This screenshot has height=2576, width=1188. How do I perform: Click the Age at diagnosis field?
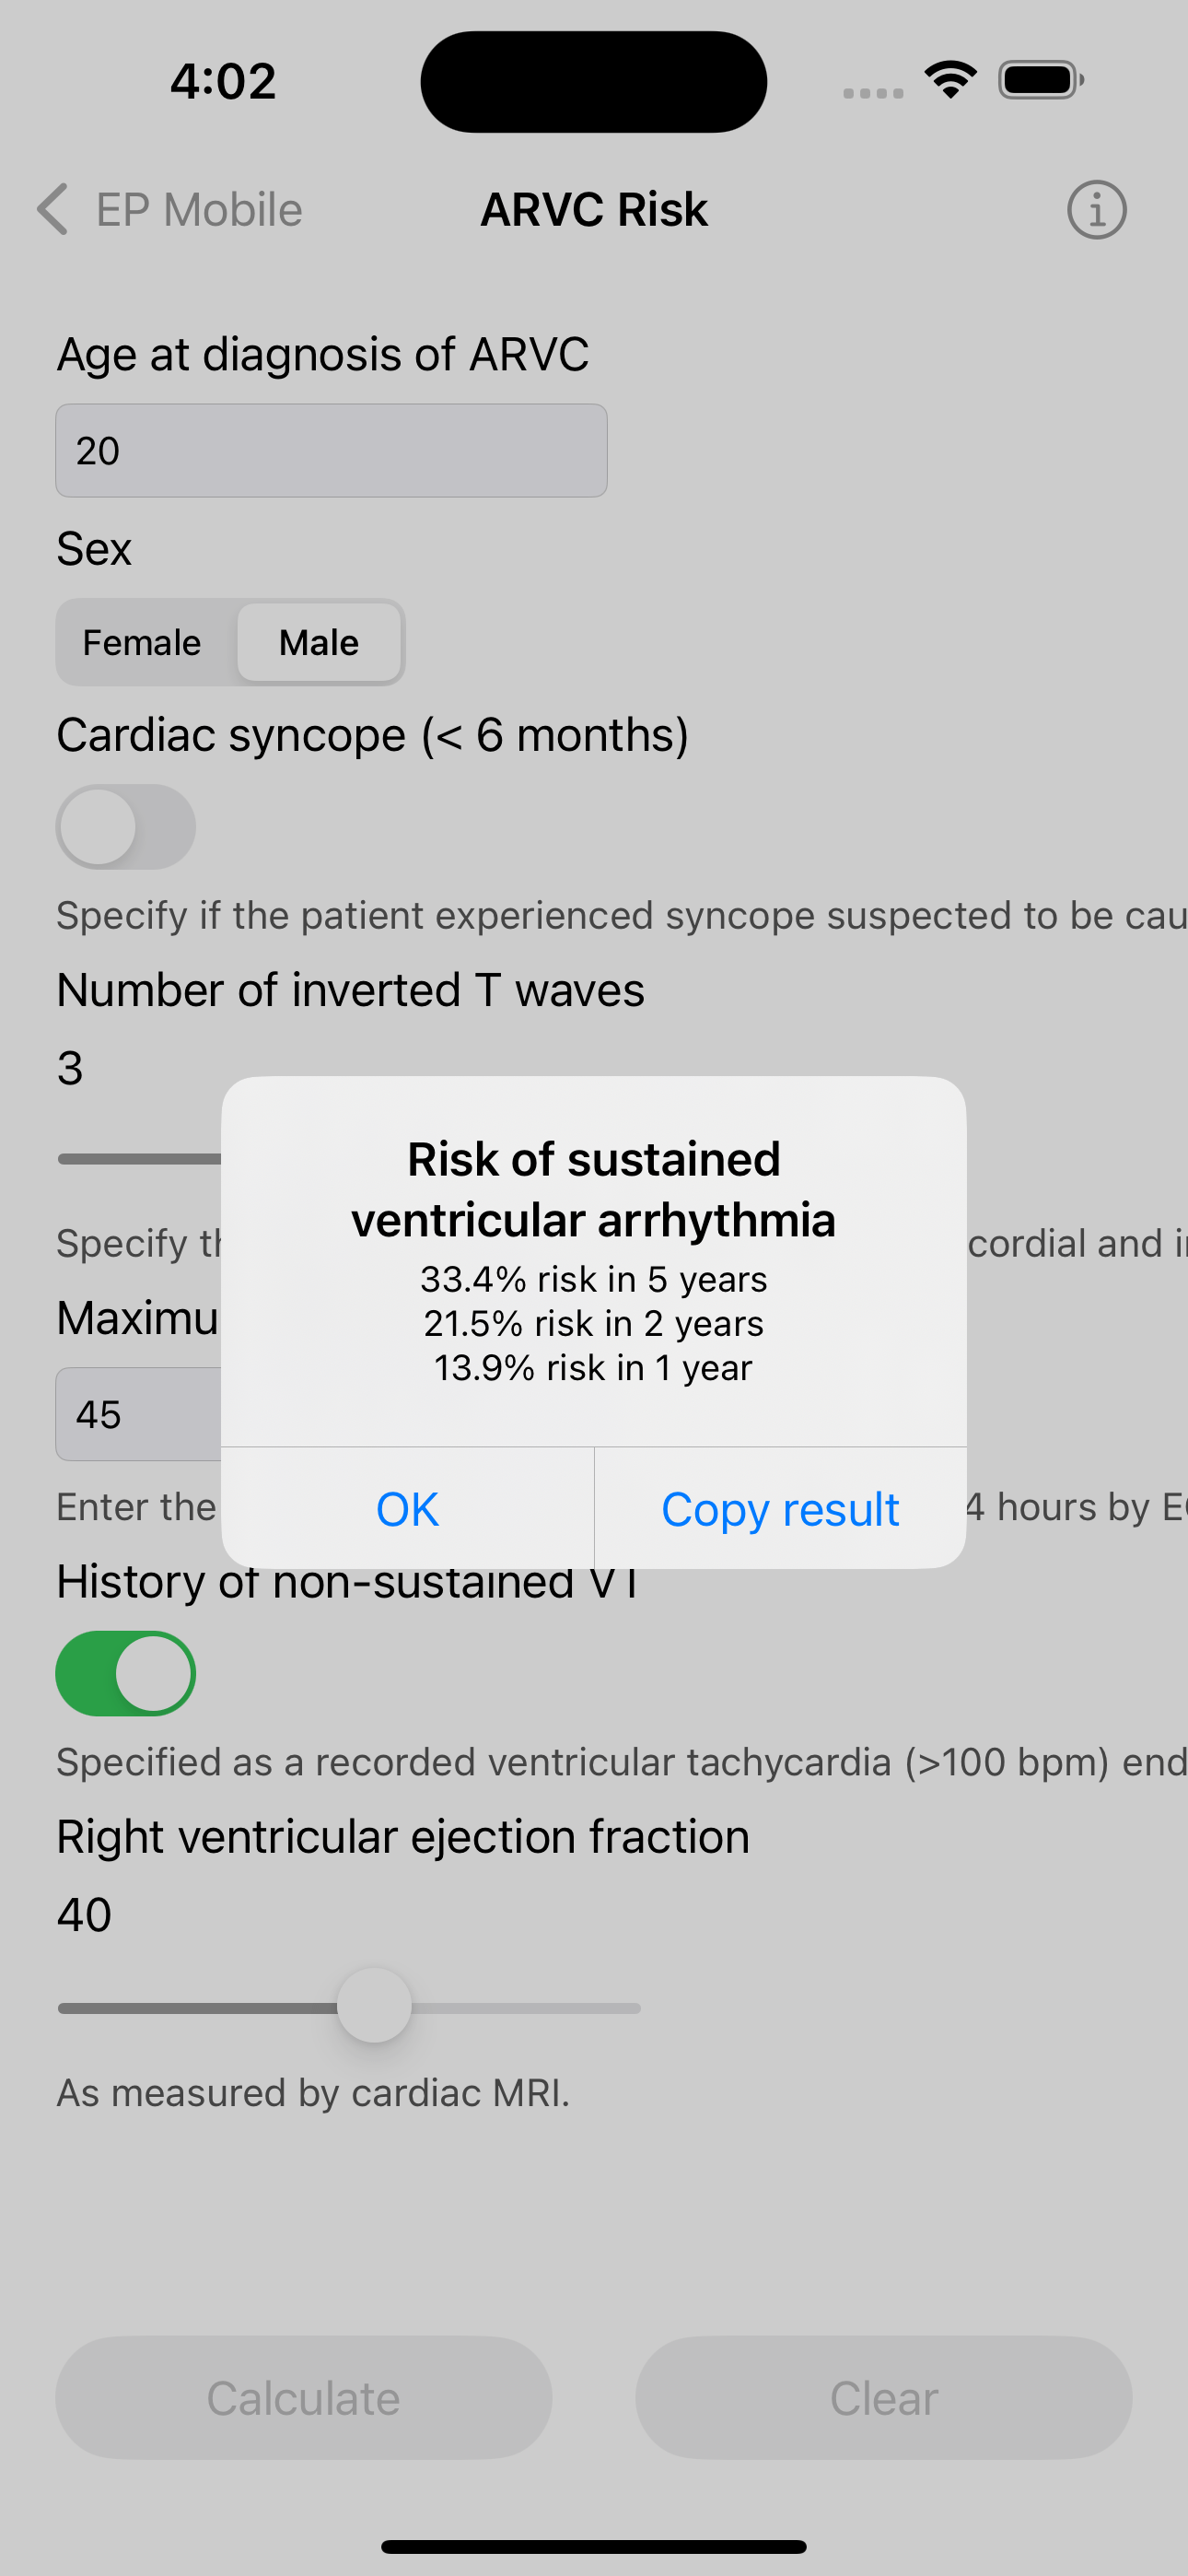331,451
